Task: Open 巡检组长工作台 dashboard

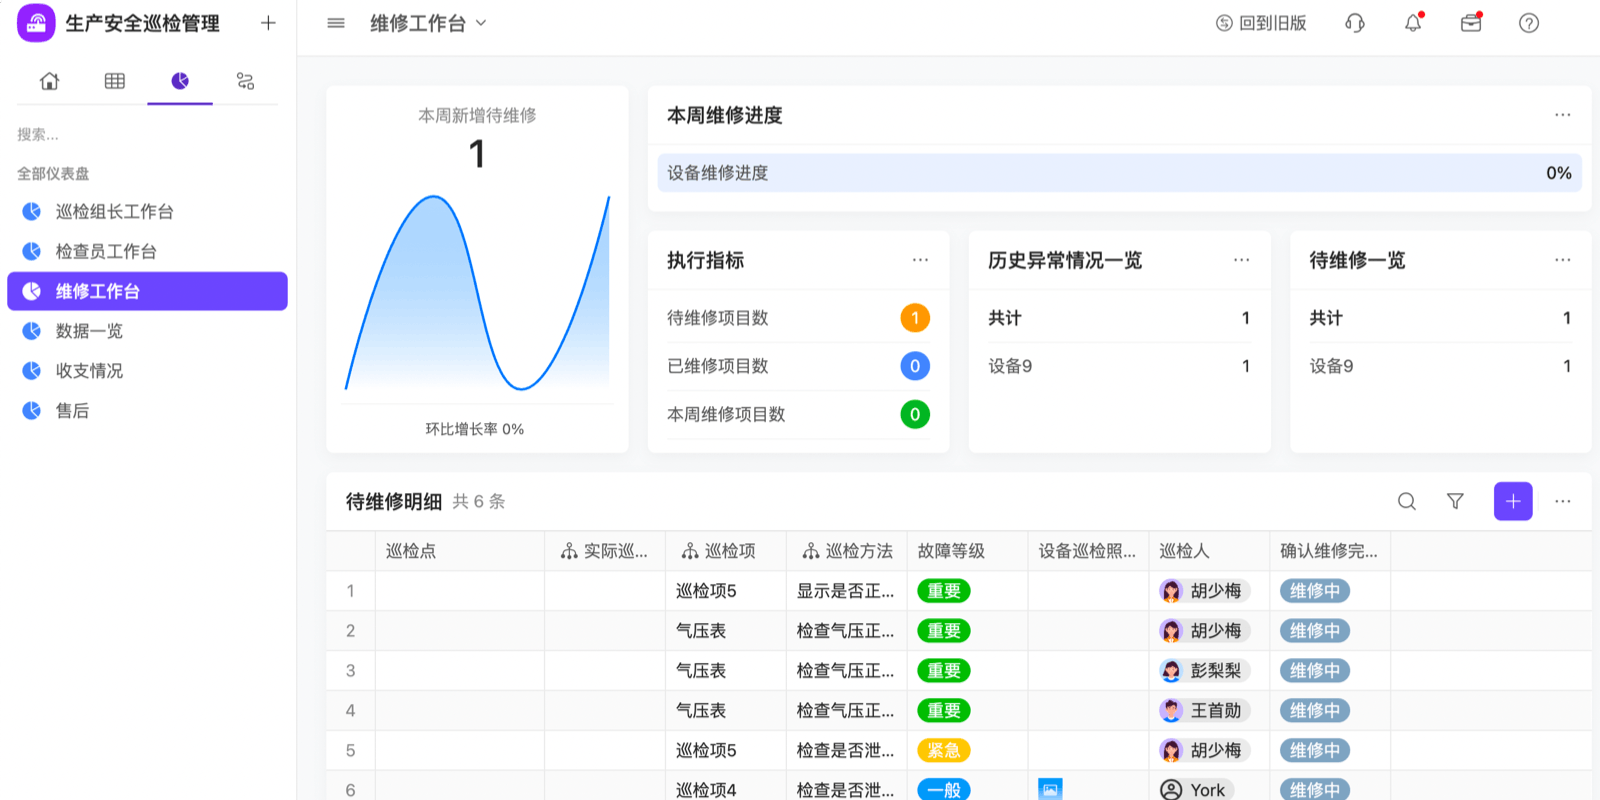Action: [x=114, y=211]
